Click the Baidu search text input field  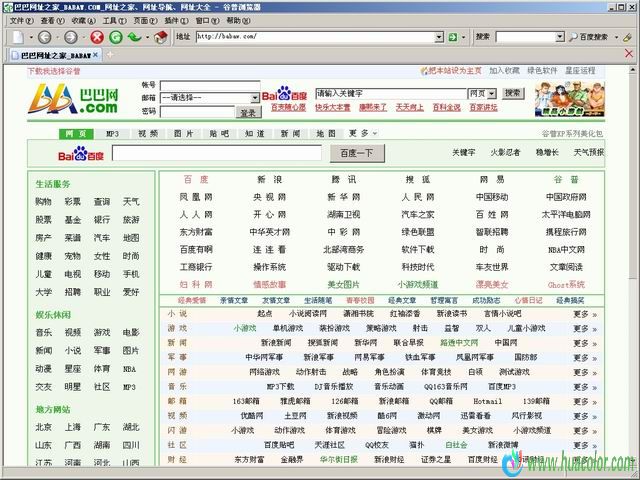[216, 153]
